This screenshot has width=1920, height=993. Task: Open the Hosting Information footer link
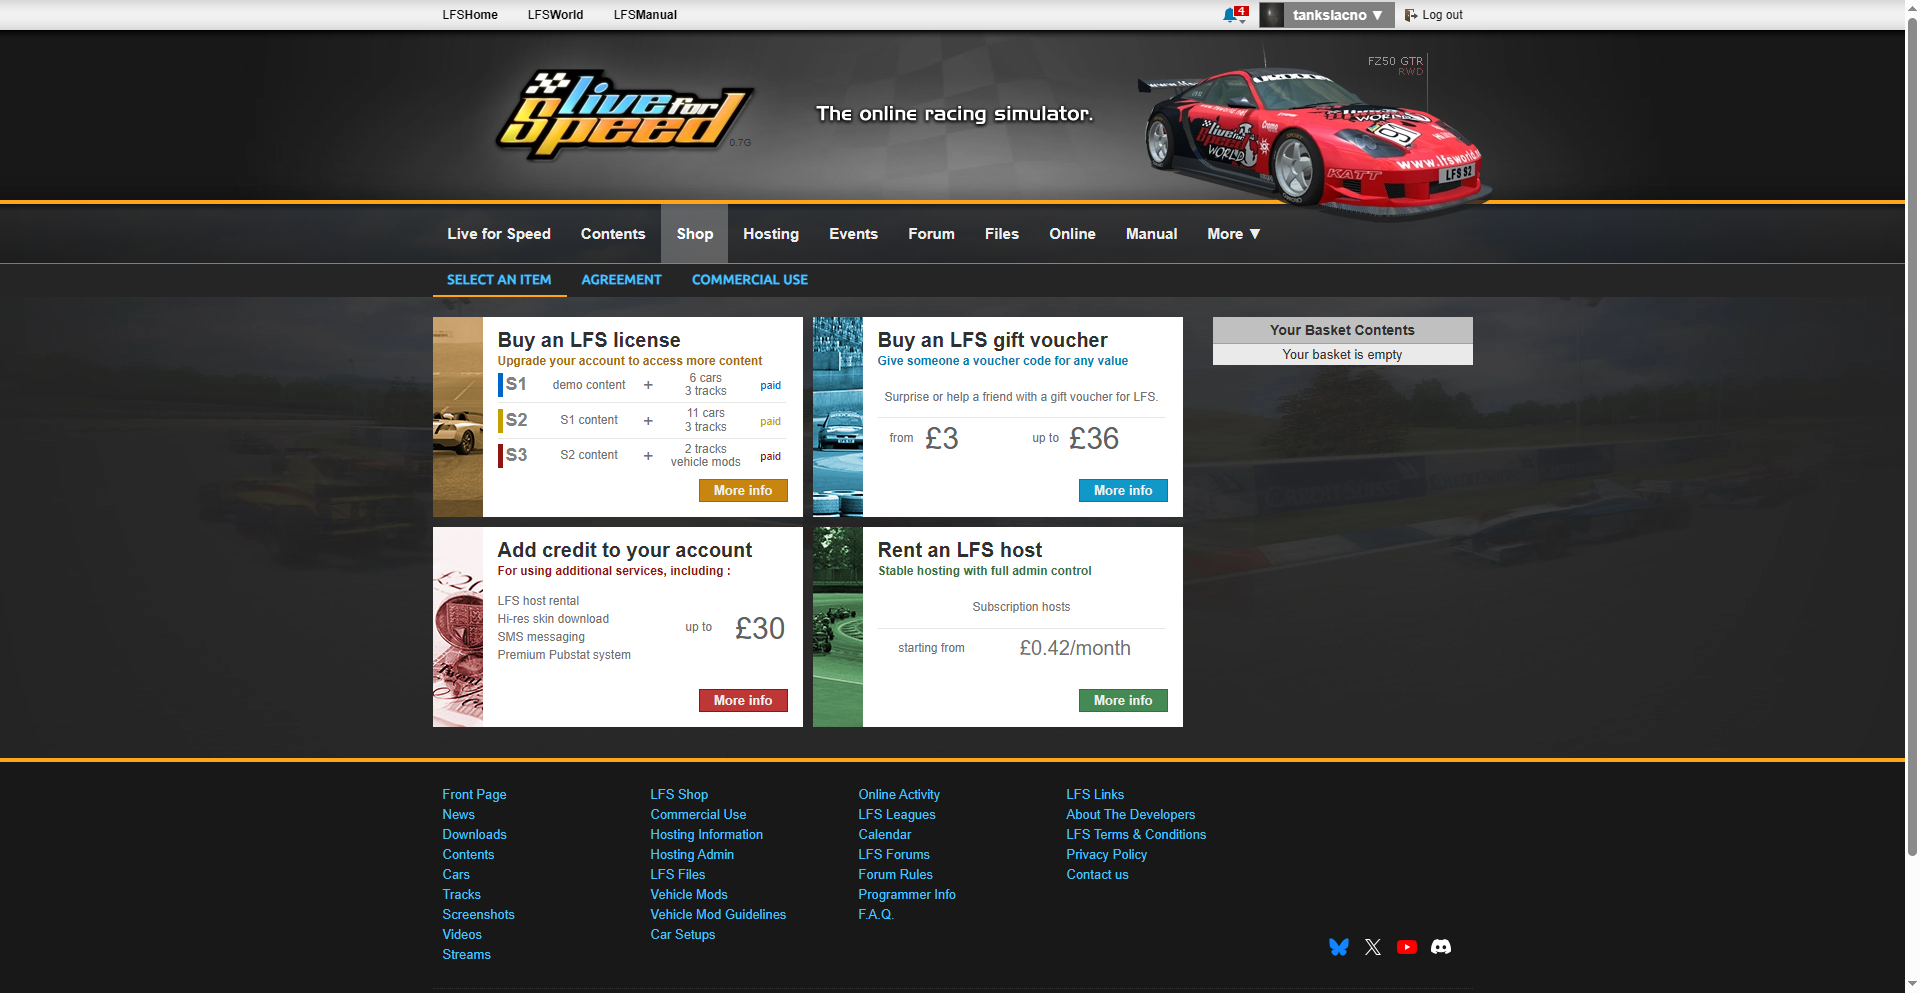pyautogui.click(x=706, y=835)
